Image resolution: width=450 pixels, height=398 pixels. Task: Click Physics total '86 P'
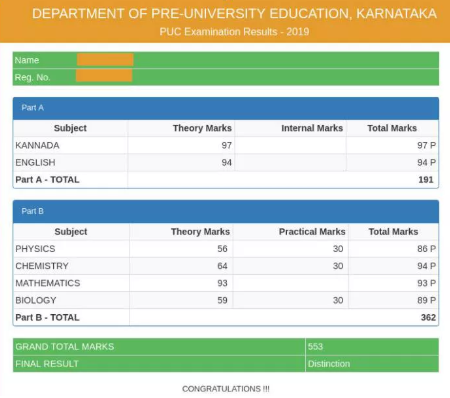(426, 249)
